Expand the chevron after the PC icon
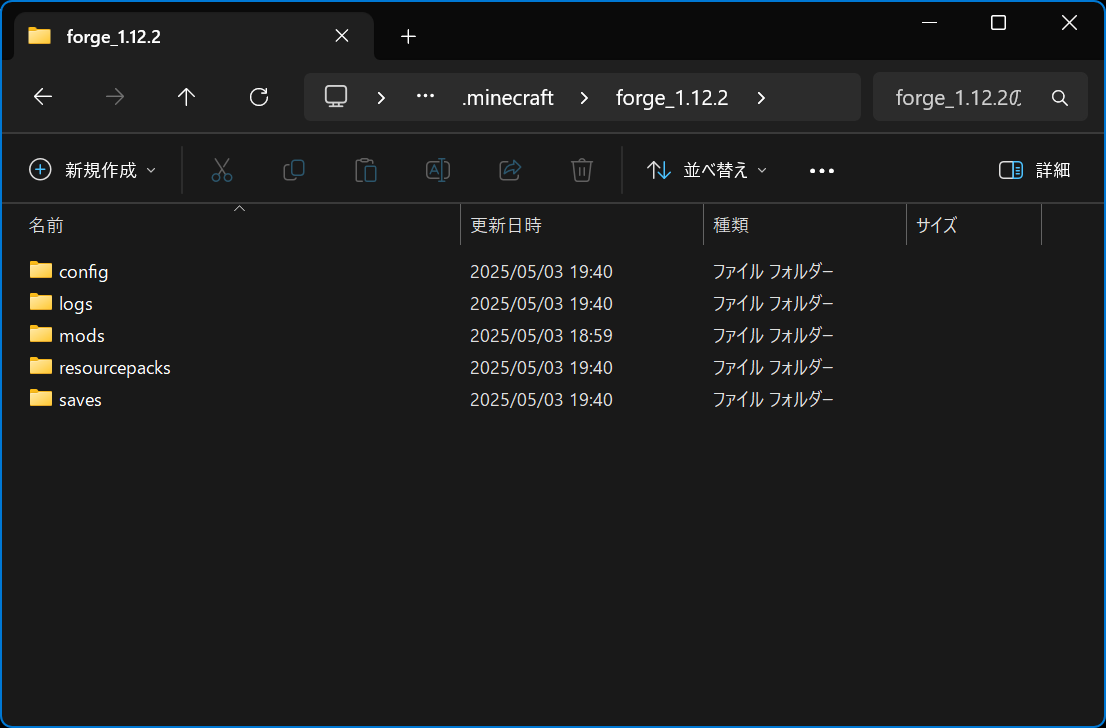 click(381, 98)
